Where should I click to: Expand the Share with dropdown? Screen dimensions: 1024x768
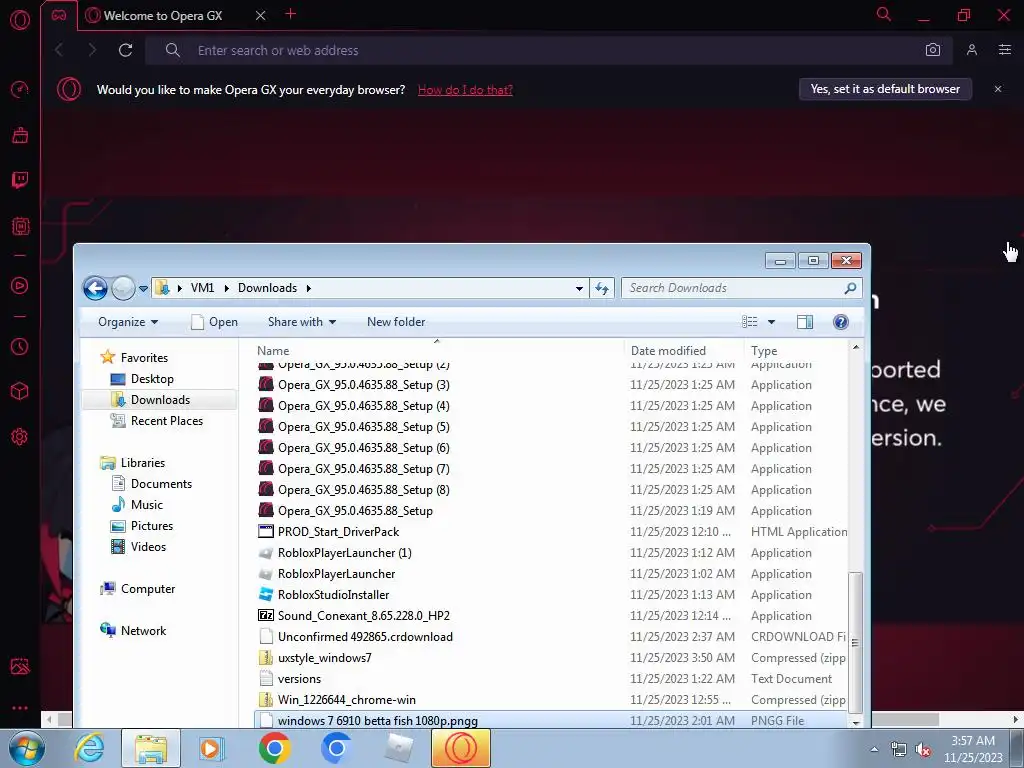pyautogui.click(x=302, y=322)
